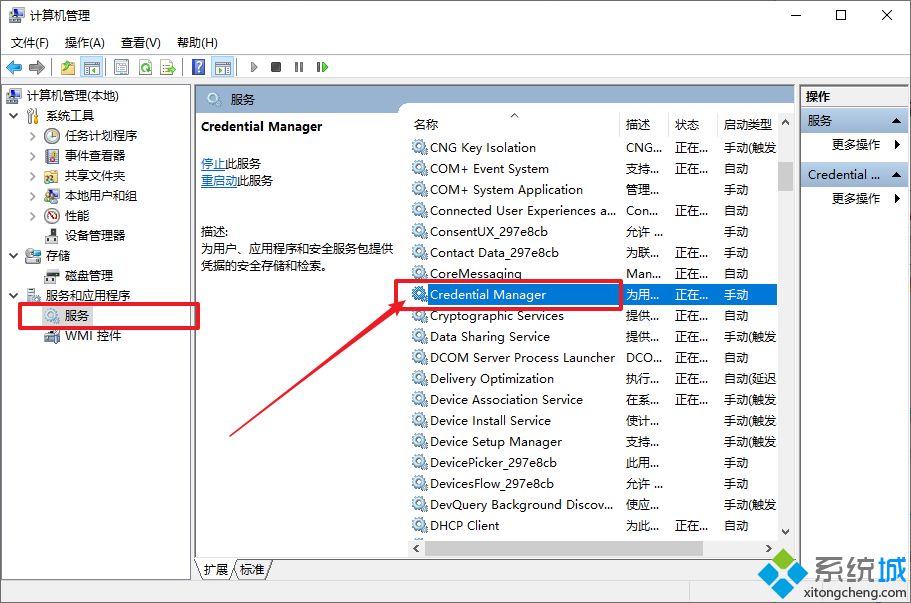This screenshot has width=911, height=603.
Task: Switch to the 标准 tab
Action: point(252,569)
